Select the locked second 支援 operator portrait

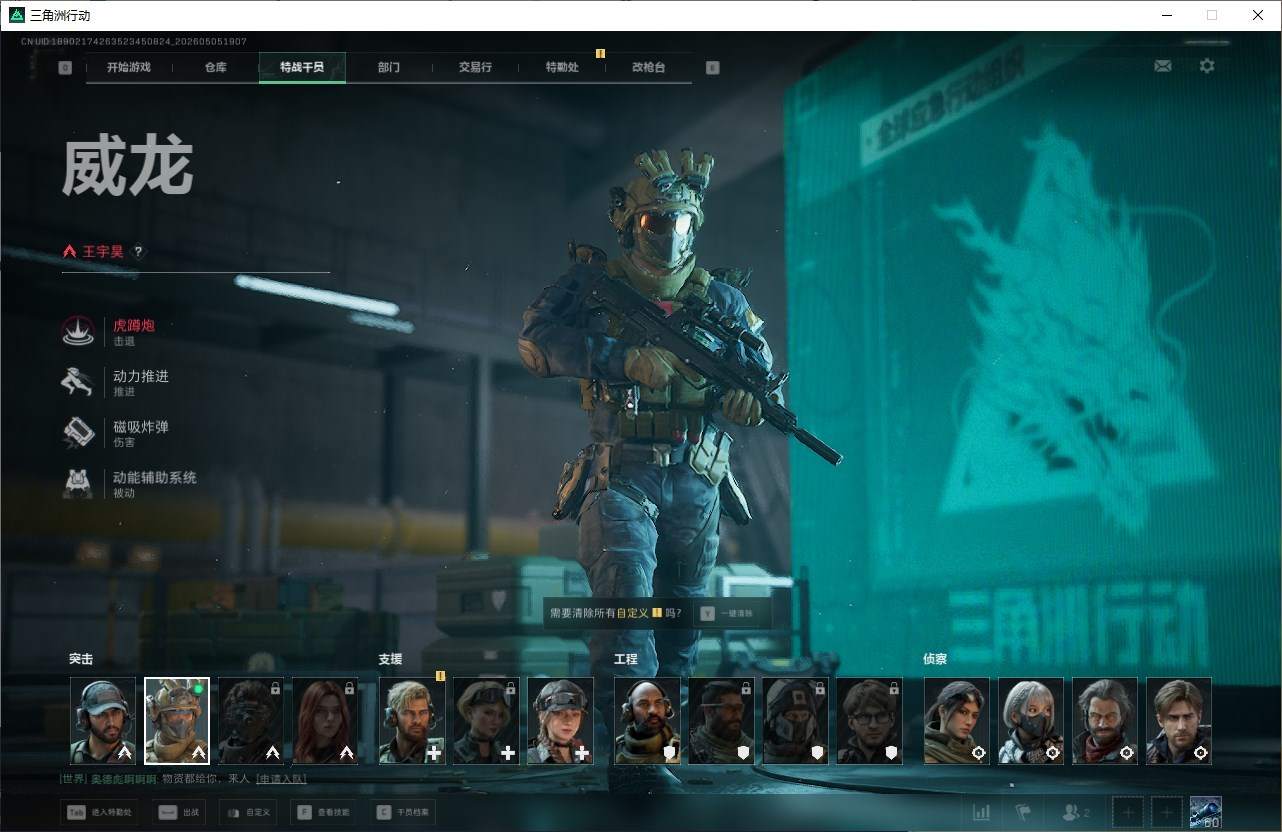point(486,721)
